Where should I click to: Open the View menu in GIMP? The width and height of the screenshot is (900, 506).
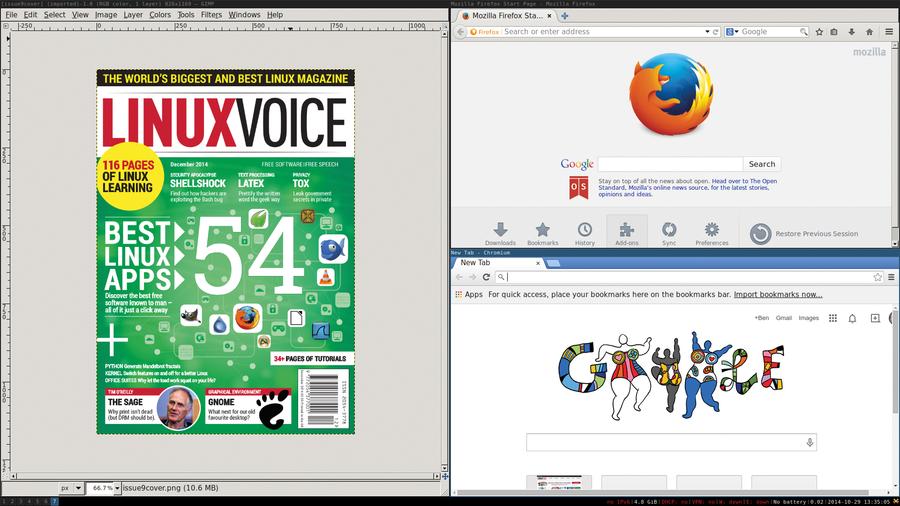click(80, 14)
